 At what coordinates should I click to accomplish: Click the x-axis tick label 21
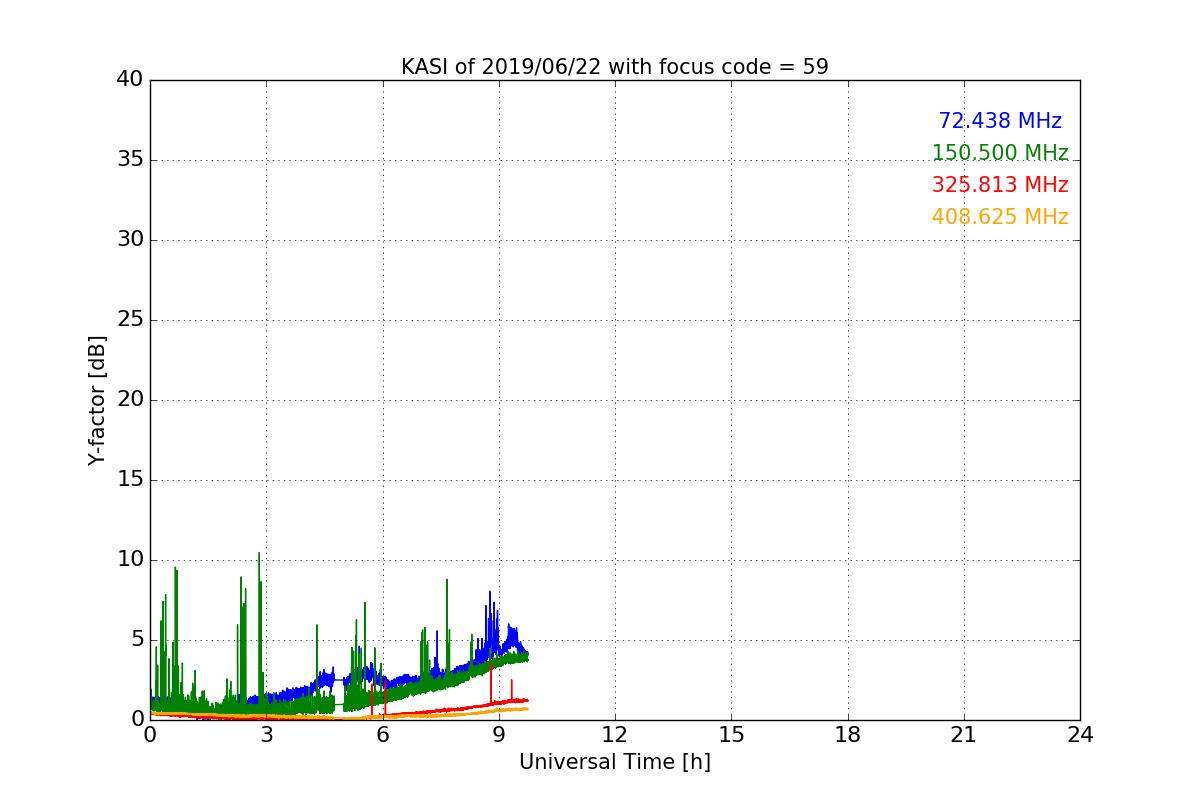[x=964, y=735]
